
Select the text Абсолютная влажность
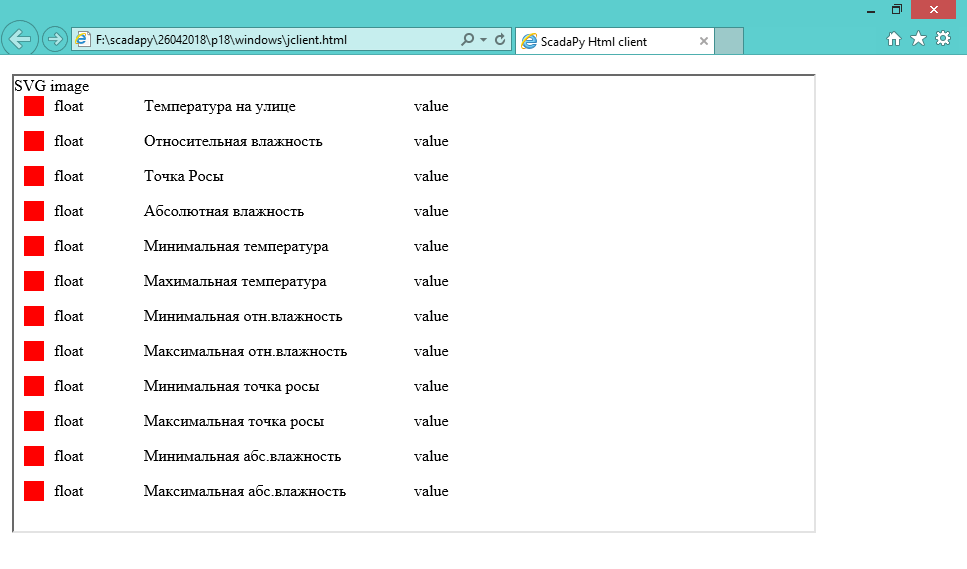point(224,211)
